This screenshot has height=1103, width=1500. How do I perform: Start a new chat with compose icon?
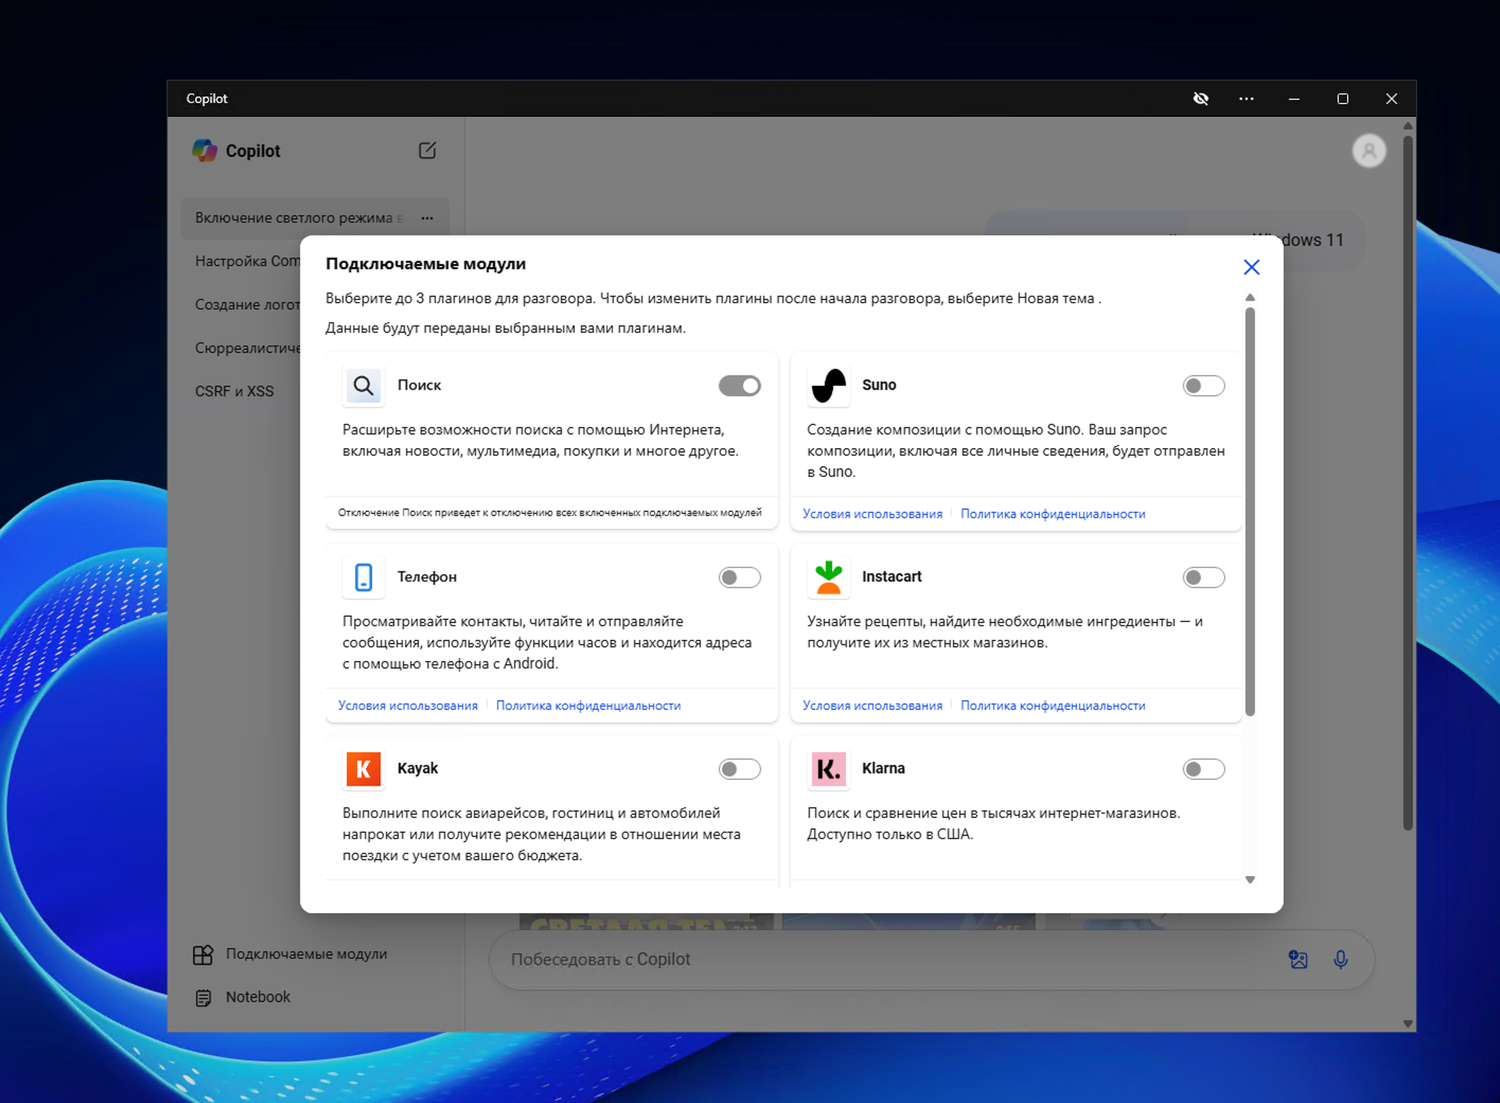(x=427, y=150)
